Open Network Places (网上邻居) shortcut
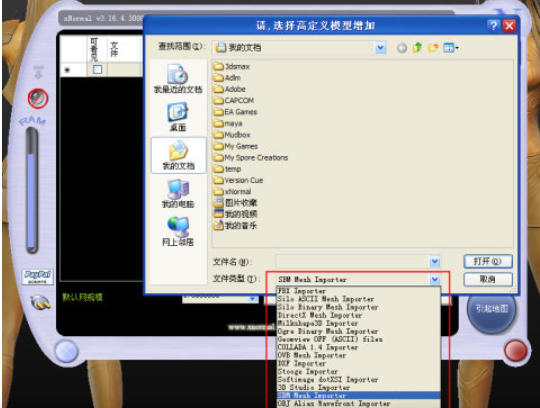The height and width of the screenshot is (408, 540). click(178, 231)
